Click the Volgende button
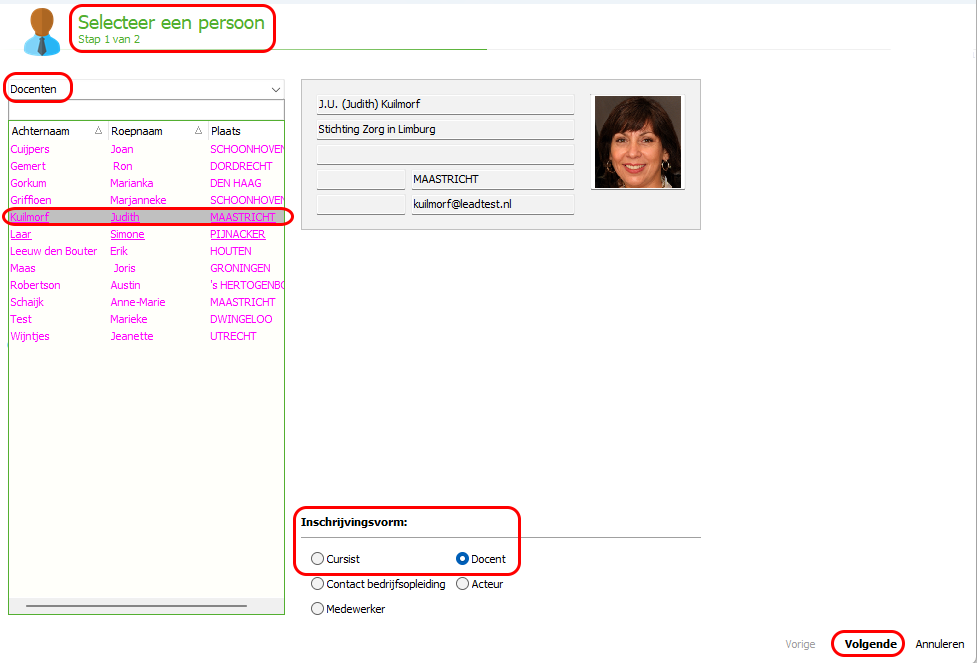Screen dimensions: 977x663 [x=870, y=644]
